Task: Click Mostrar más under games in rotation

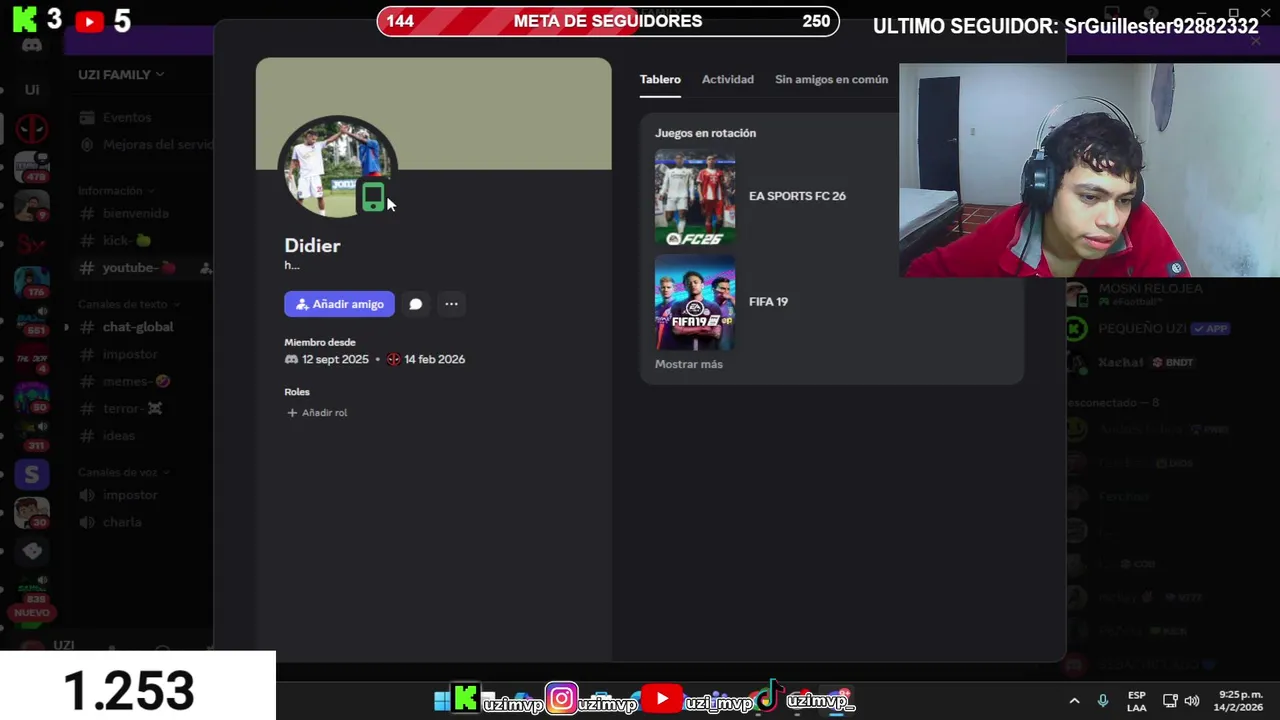Action: 689,364
